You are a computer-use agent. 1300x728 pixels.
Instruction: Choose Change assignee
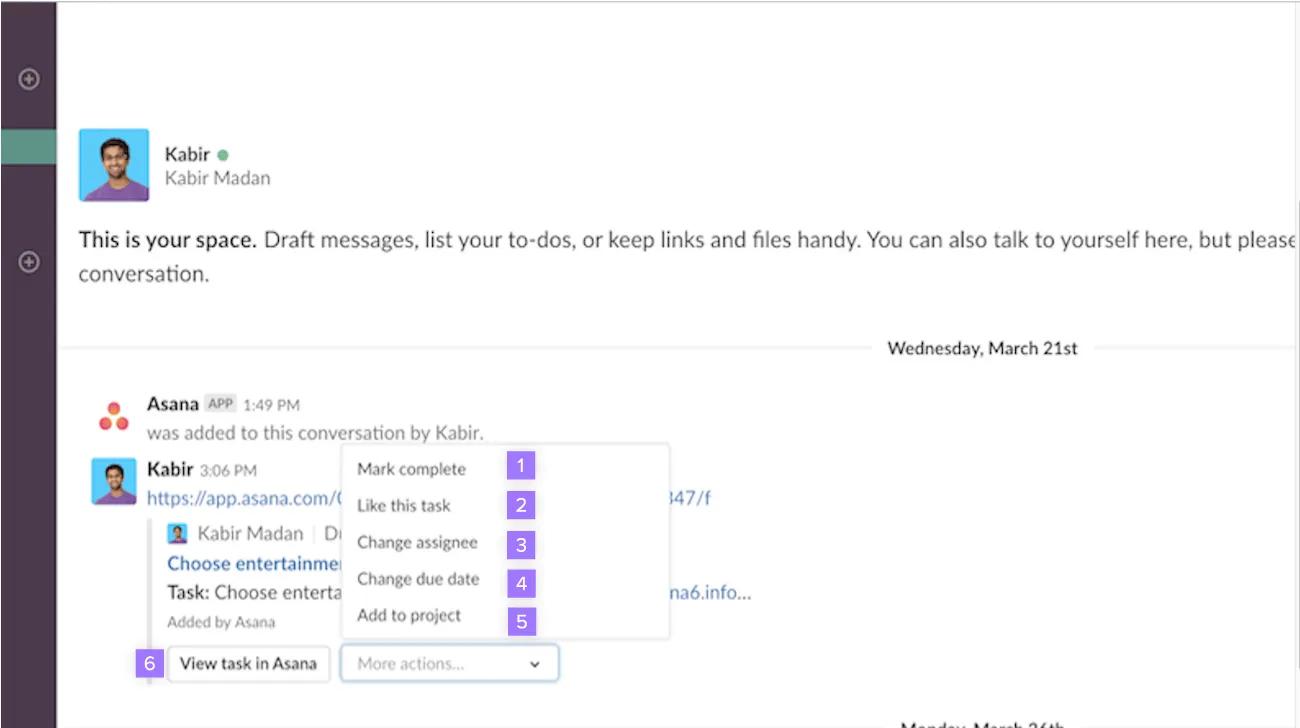(418, 542)
